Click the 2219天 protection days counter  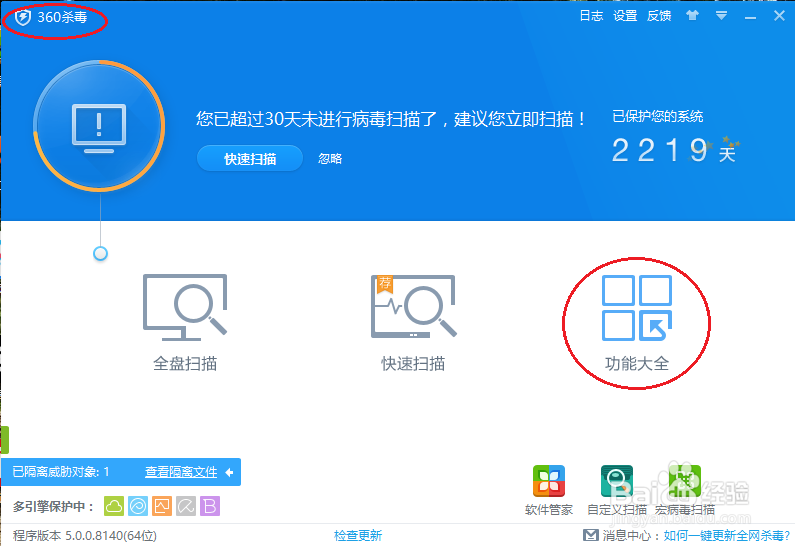(x=675, y=150)
